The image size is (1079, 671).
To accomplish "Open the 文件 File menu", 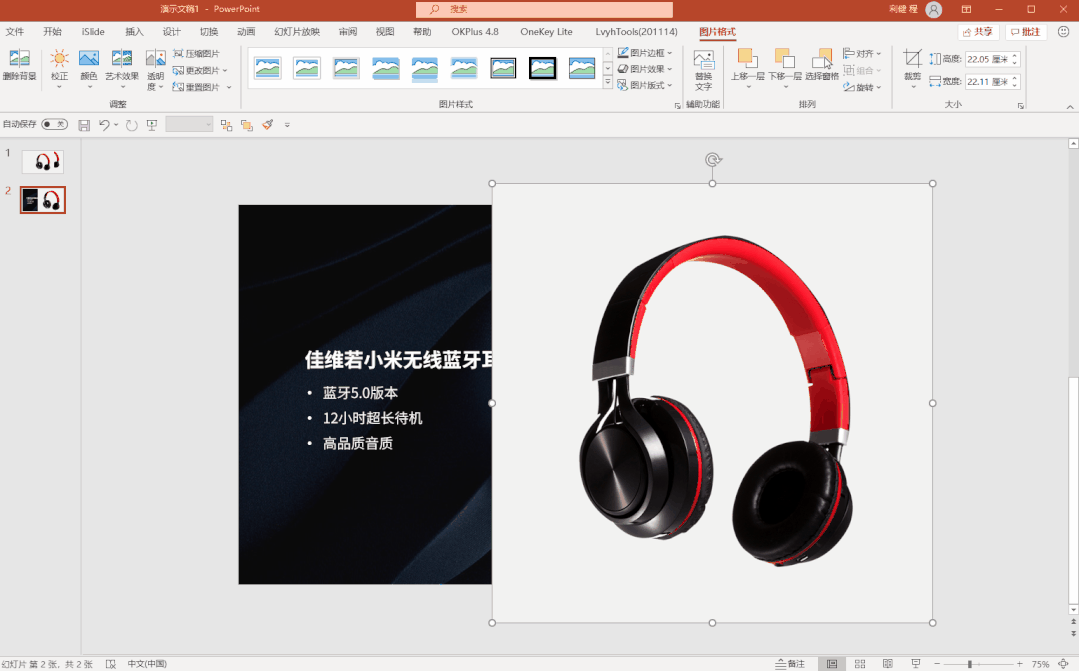I will coord(14,32).
